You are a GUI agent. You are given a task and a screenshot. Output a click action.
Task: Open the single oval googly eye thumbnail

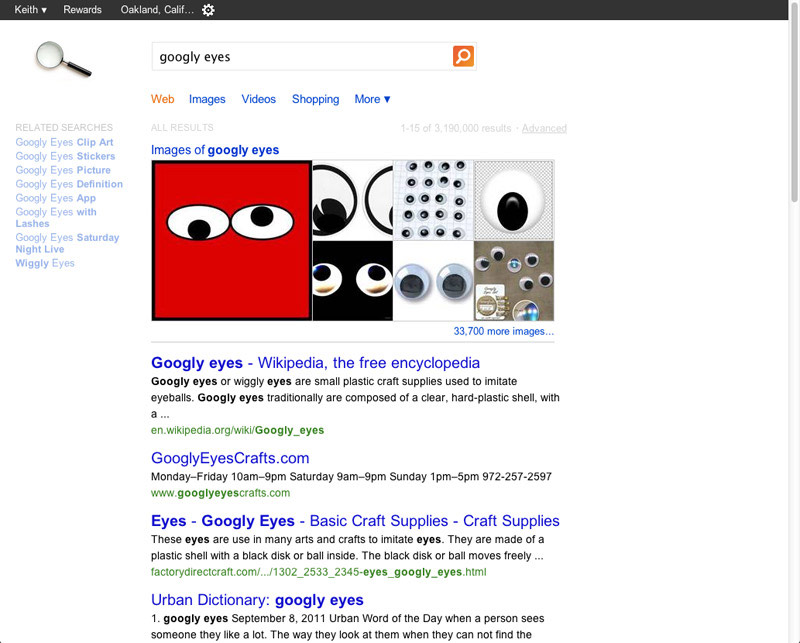pyautogui.click(x=514, y=200)
